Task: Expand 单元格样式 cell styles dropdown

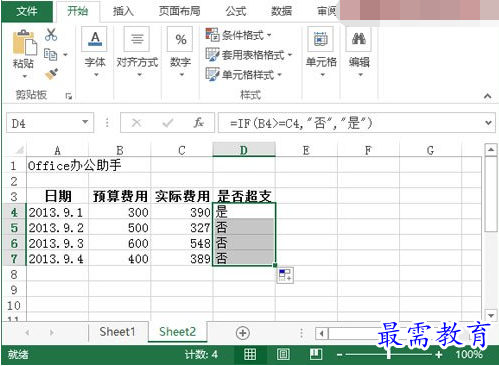Action: (279, 75)
